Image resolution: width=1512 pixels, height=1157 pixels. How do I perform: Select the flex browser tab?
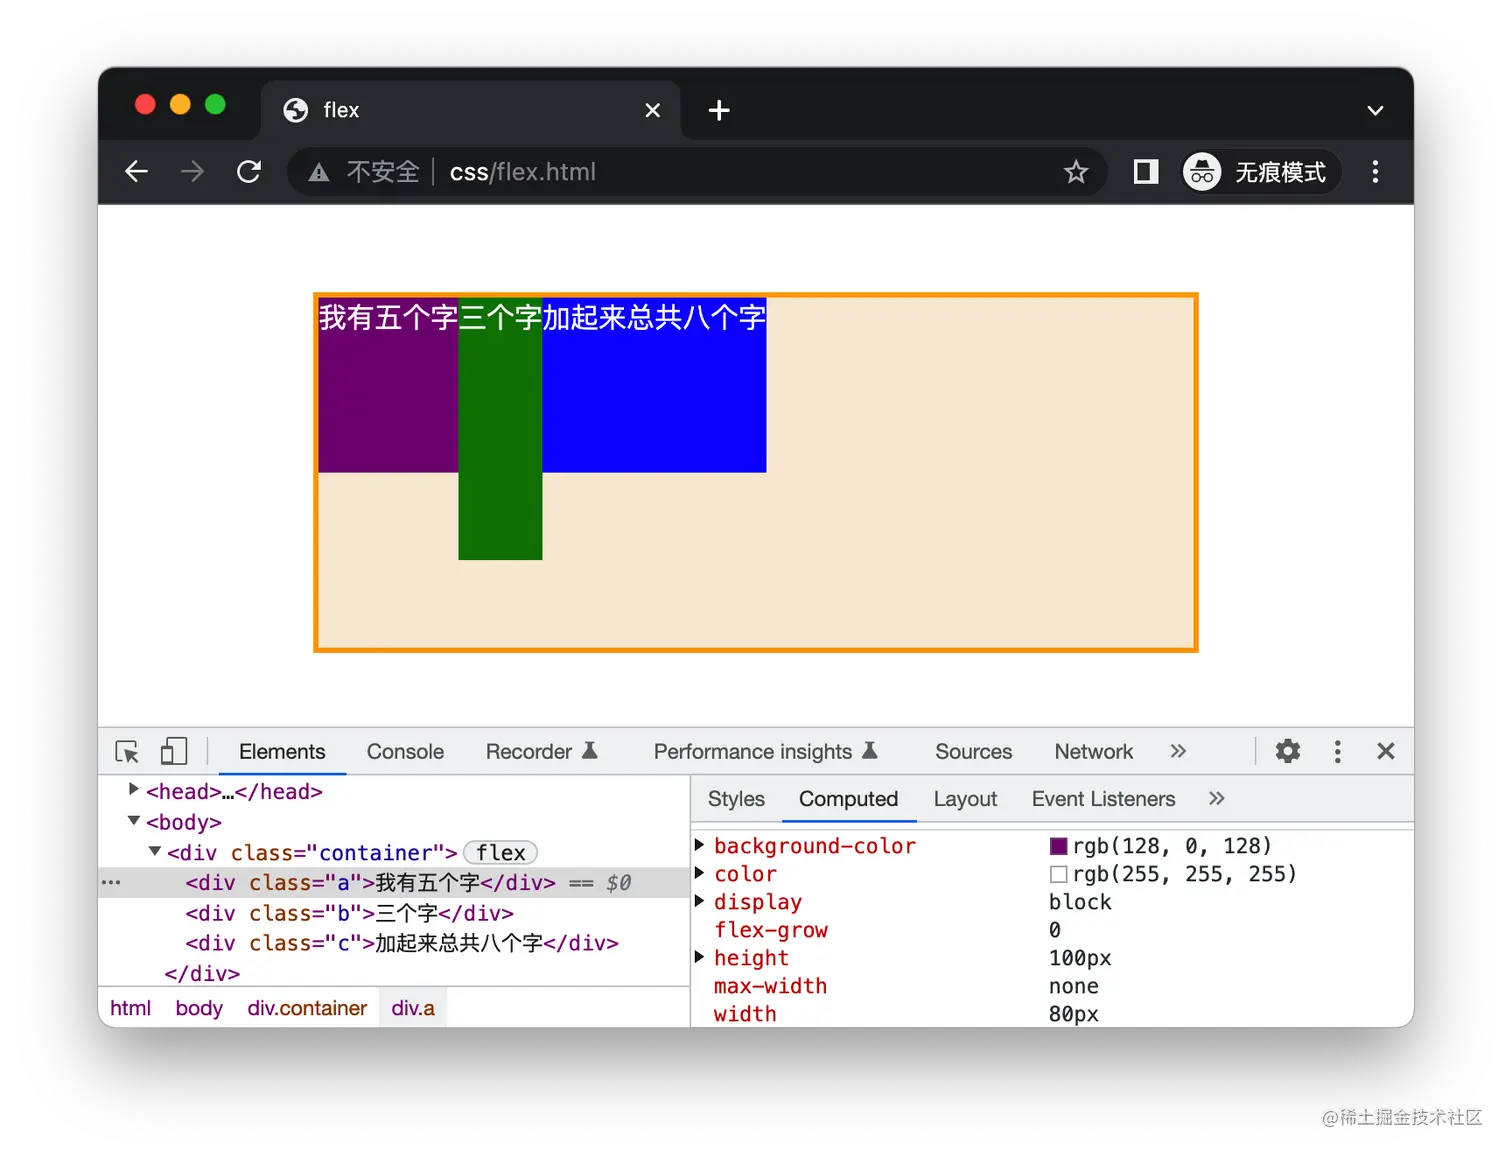click(x=470, y=110)
